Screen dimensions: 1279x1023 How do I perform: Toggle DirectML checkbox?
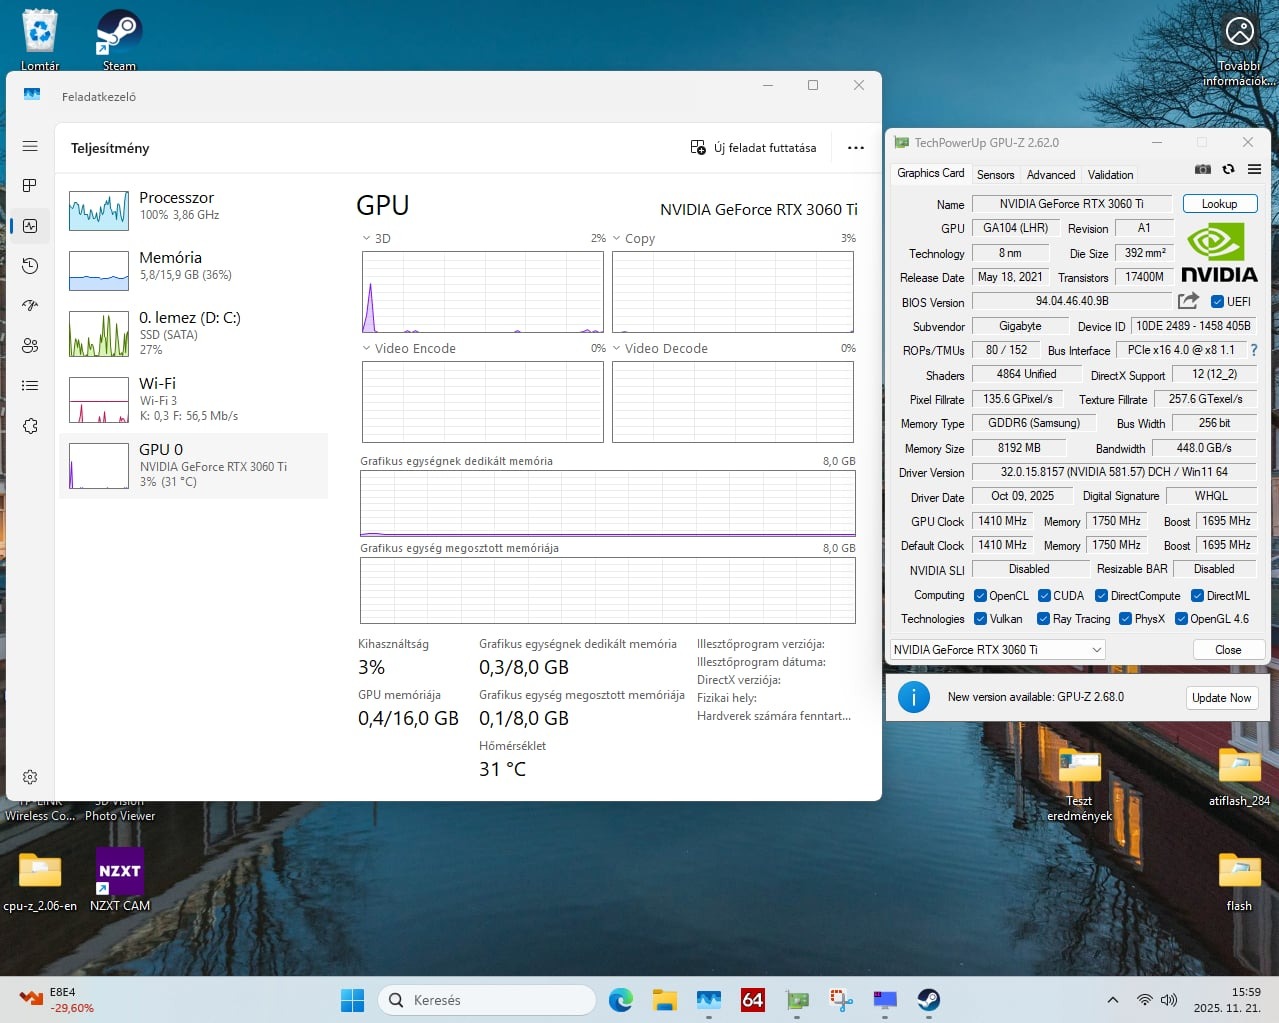(1197, 595)
